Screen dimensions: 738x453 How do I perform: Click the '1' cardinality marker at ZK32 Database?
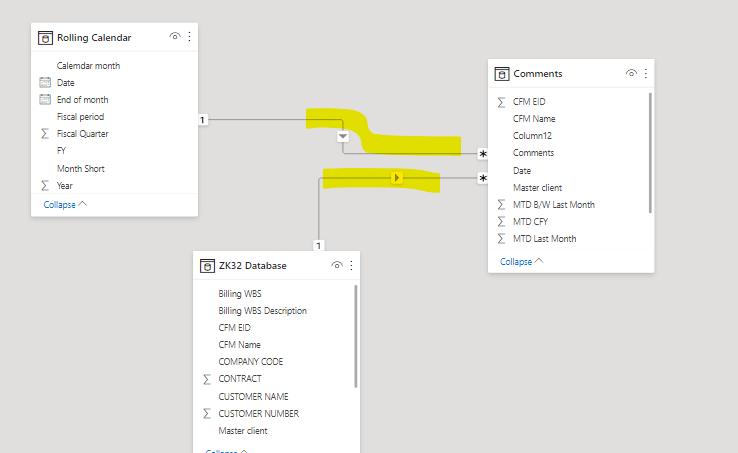point(319,245)
